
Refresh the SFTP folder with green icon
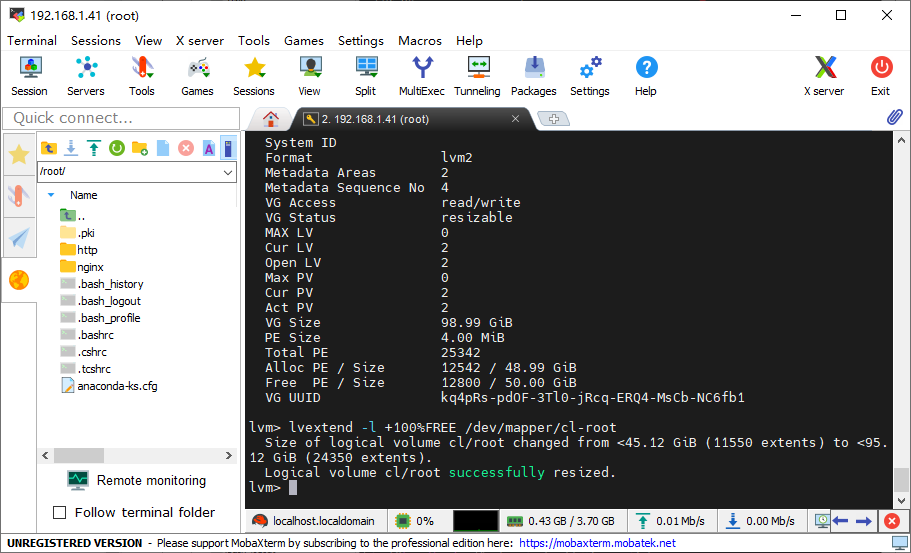coord(117,148)
